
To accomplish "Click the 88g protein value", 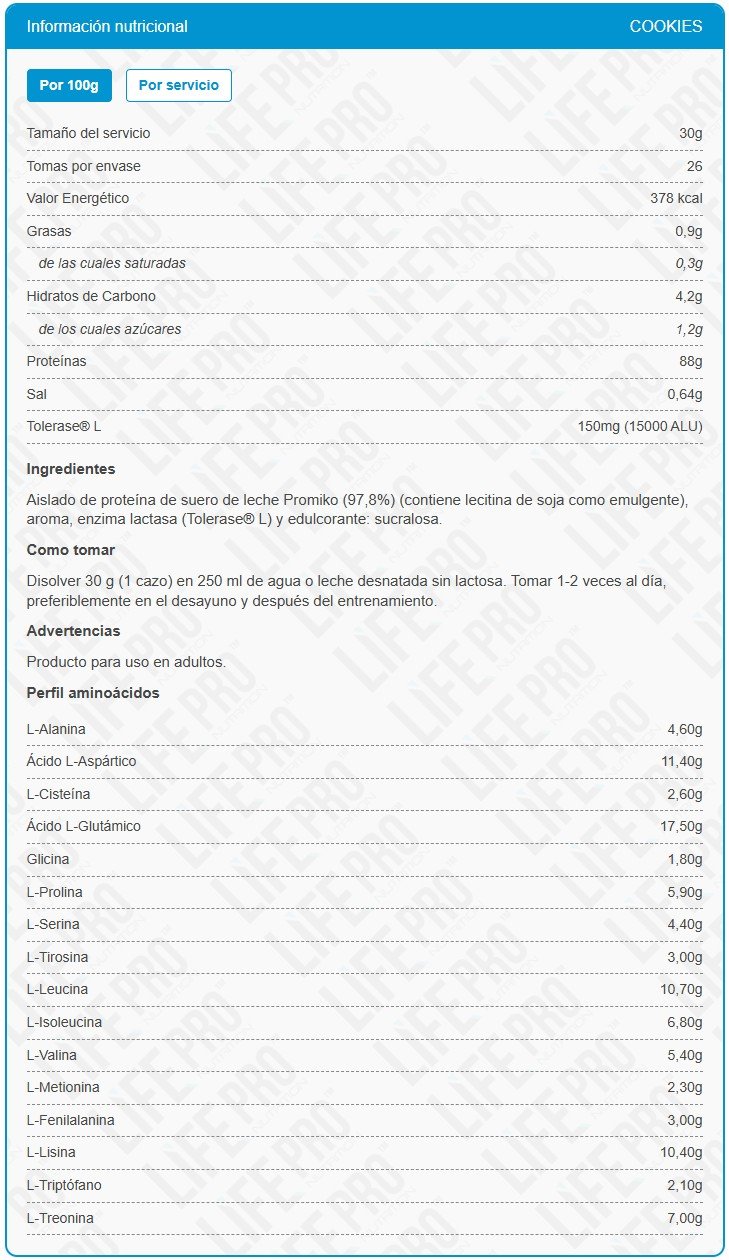I will click(690, 361).
